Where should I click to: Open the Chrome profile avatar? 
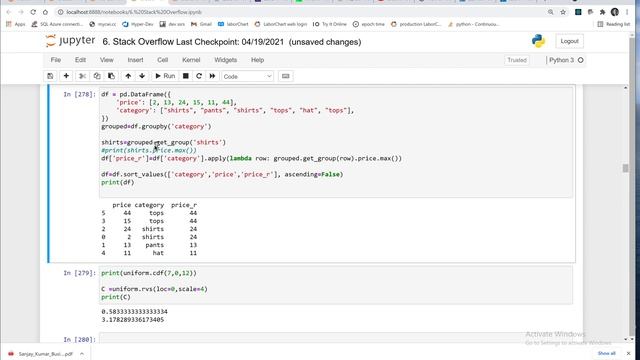coord(615,12)
